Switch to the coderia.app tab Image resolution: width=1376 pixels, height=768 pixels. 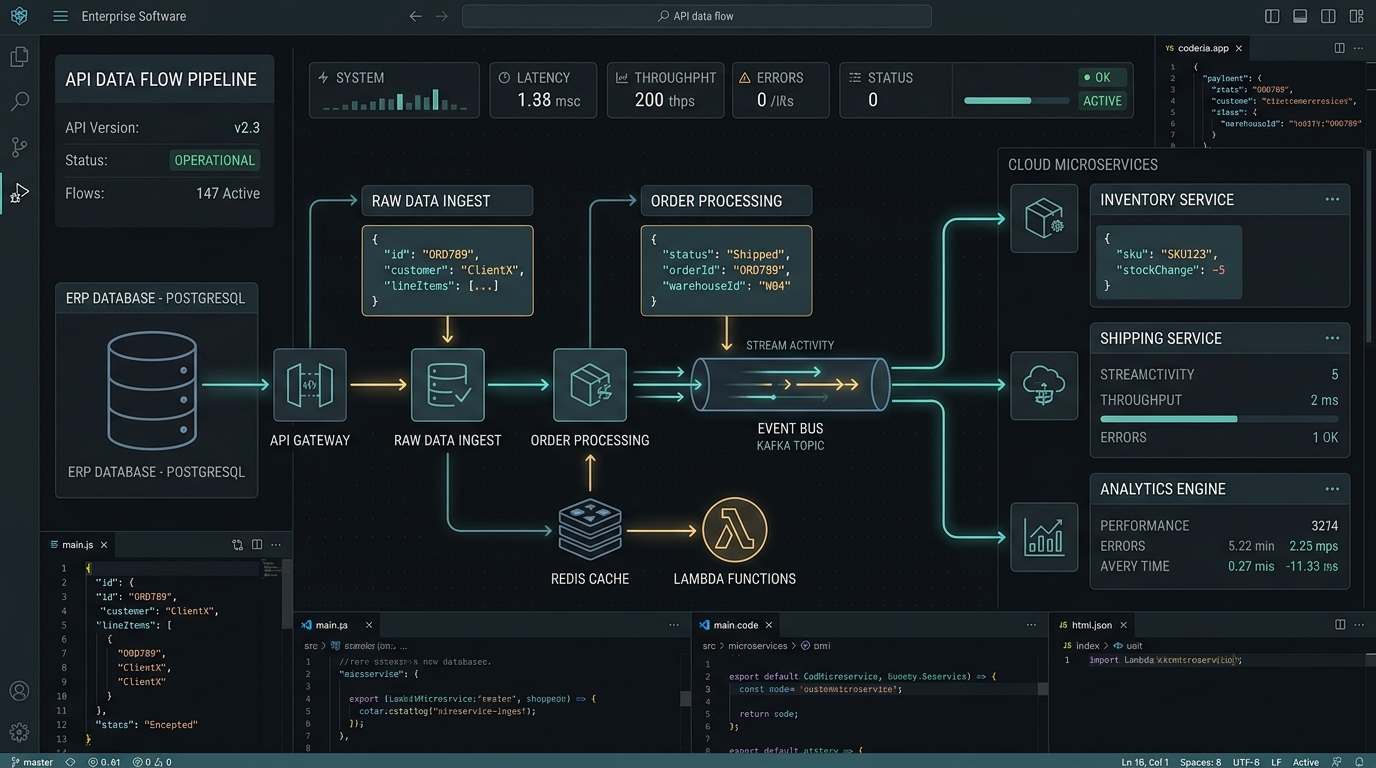(x=1204, y=48)
